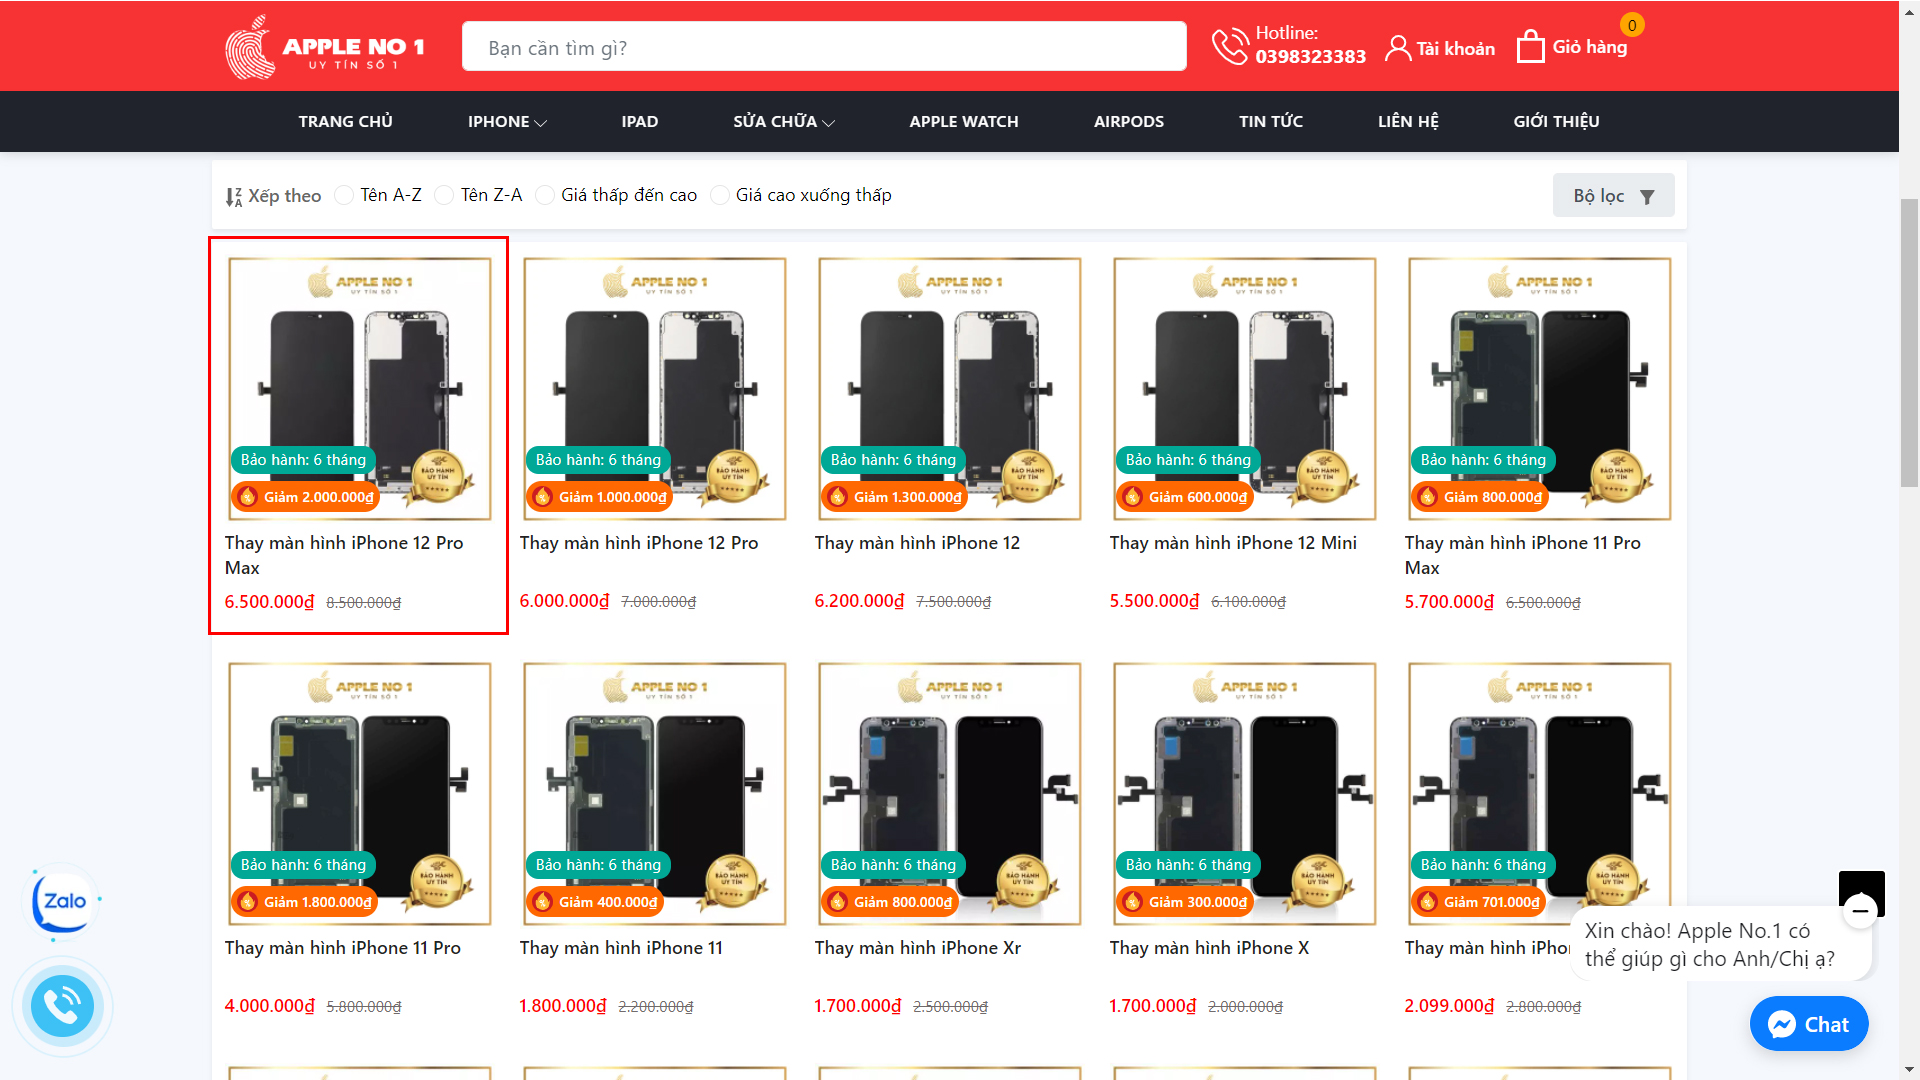Click the blue floating phone call icon
This screenshot has width=1920, height=1080.
62,1006
